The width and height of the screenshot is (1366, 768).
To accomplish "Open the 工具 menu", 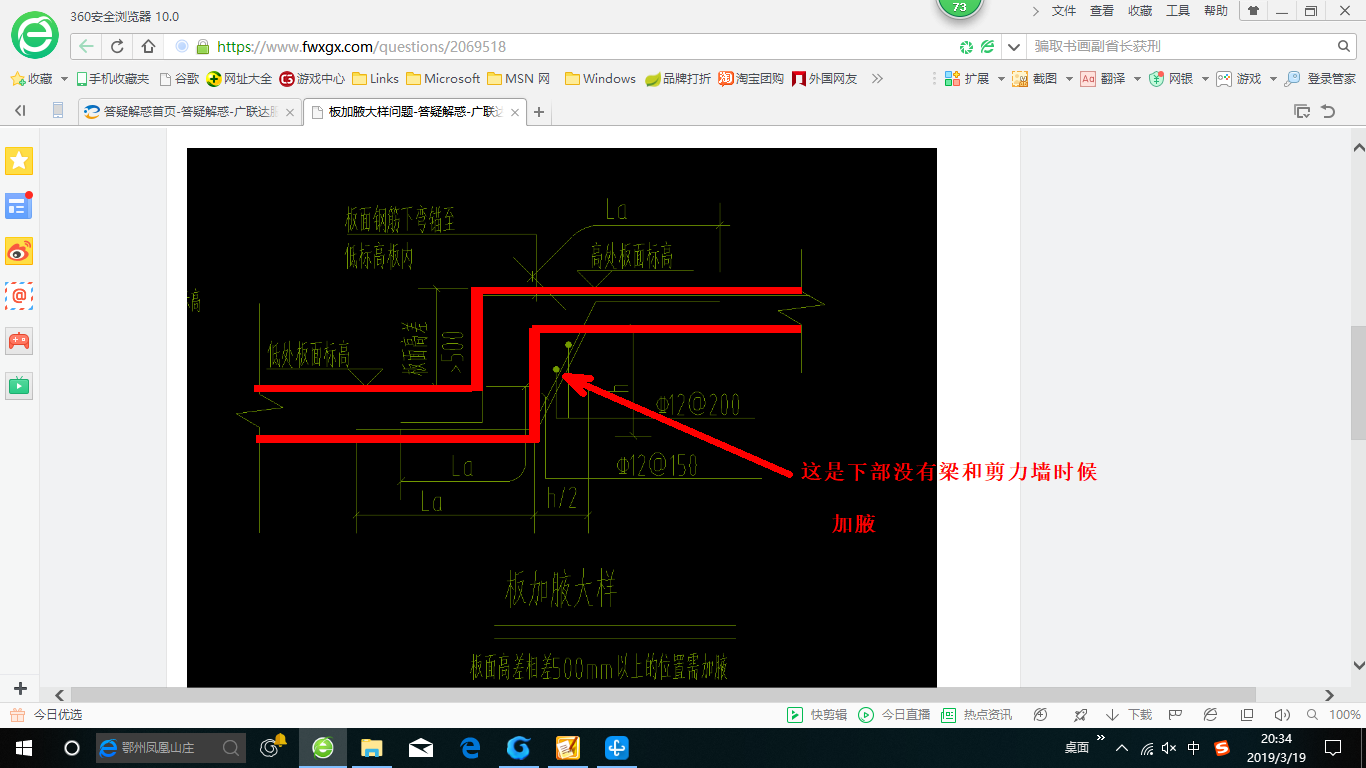I will click(1178, 11).
